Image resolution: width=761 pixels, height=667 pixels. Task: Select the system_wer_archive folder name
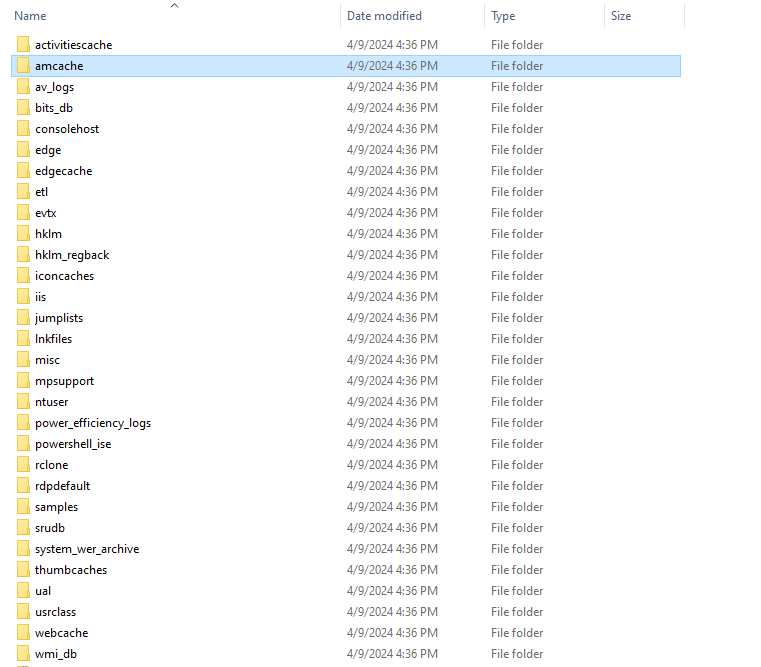(x=87, y=549)
